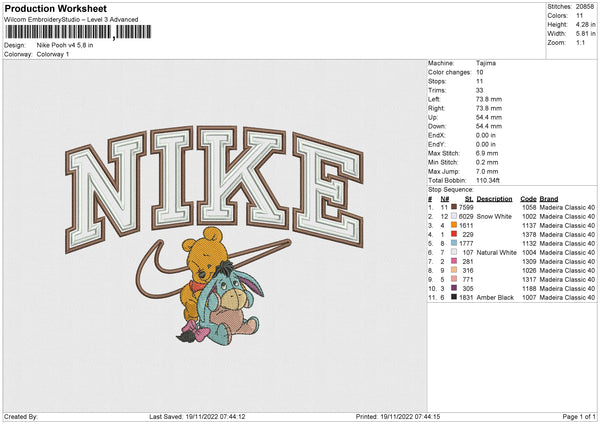Click thread code 1137 in stop 3
This screenshot has height=424, width=600.
pyautogui.click(x=529, y=225)
